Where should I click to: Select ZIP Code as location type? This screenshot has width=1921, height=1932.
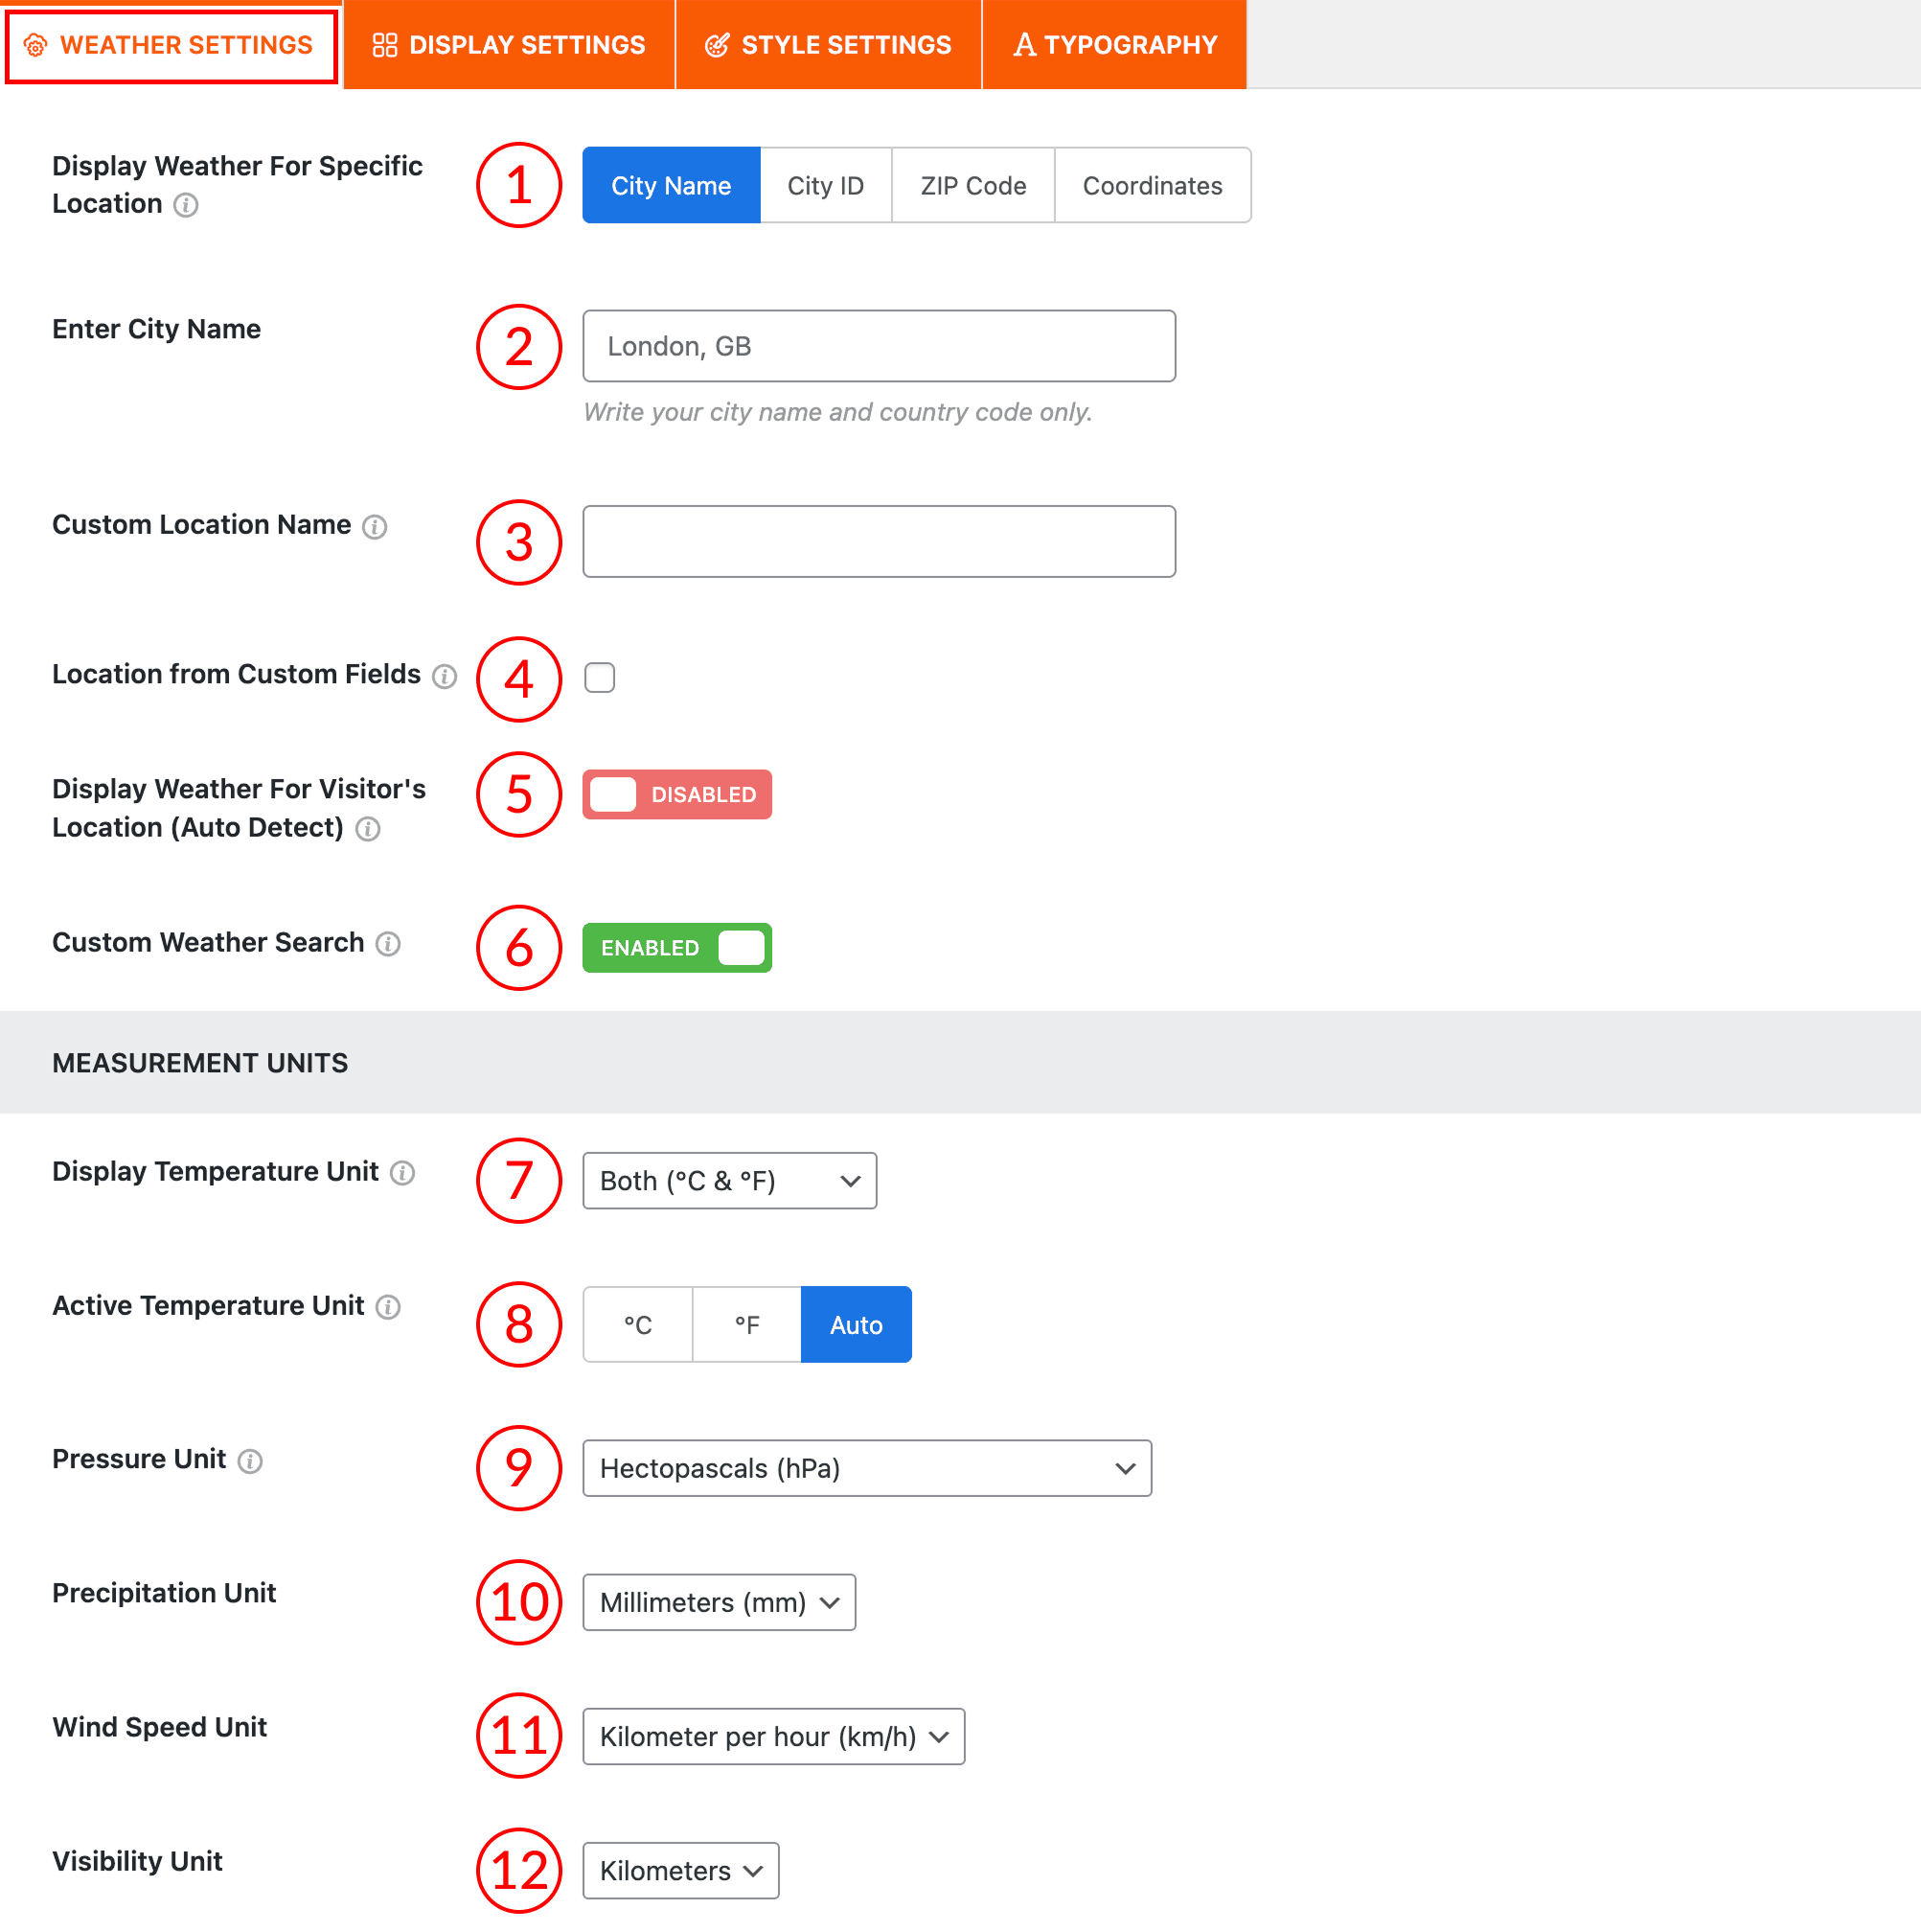[972, 185]
